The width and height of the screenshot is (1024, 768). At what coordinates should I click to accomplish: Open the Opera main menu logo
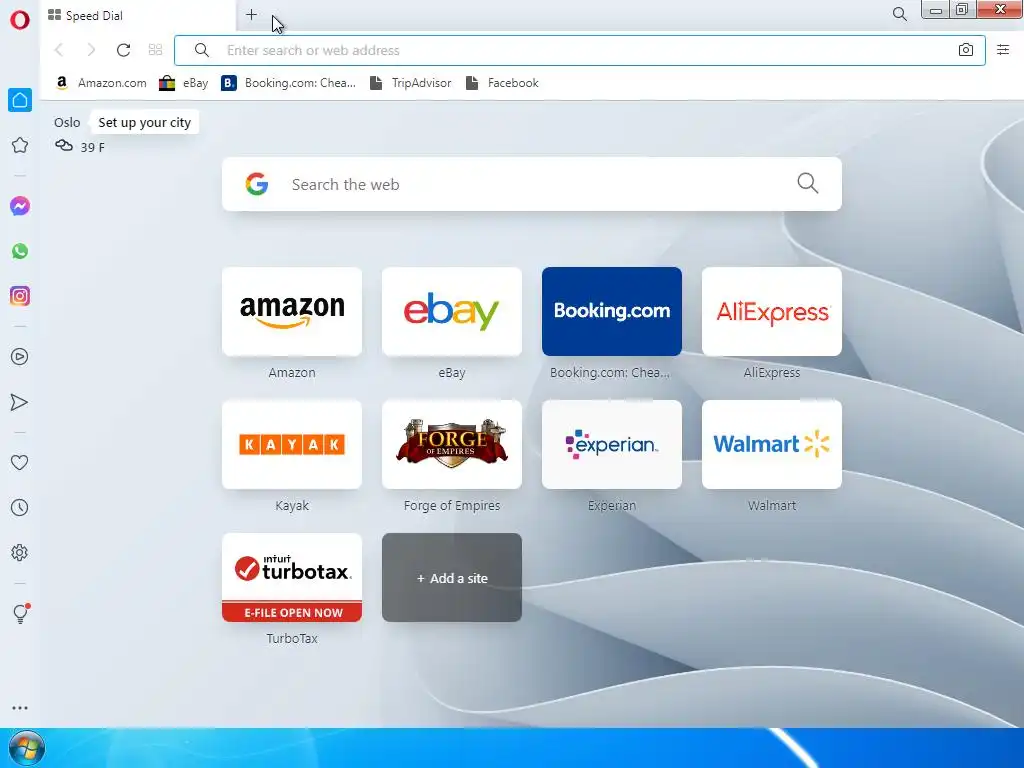coord(20,20)
